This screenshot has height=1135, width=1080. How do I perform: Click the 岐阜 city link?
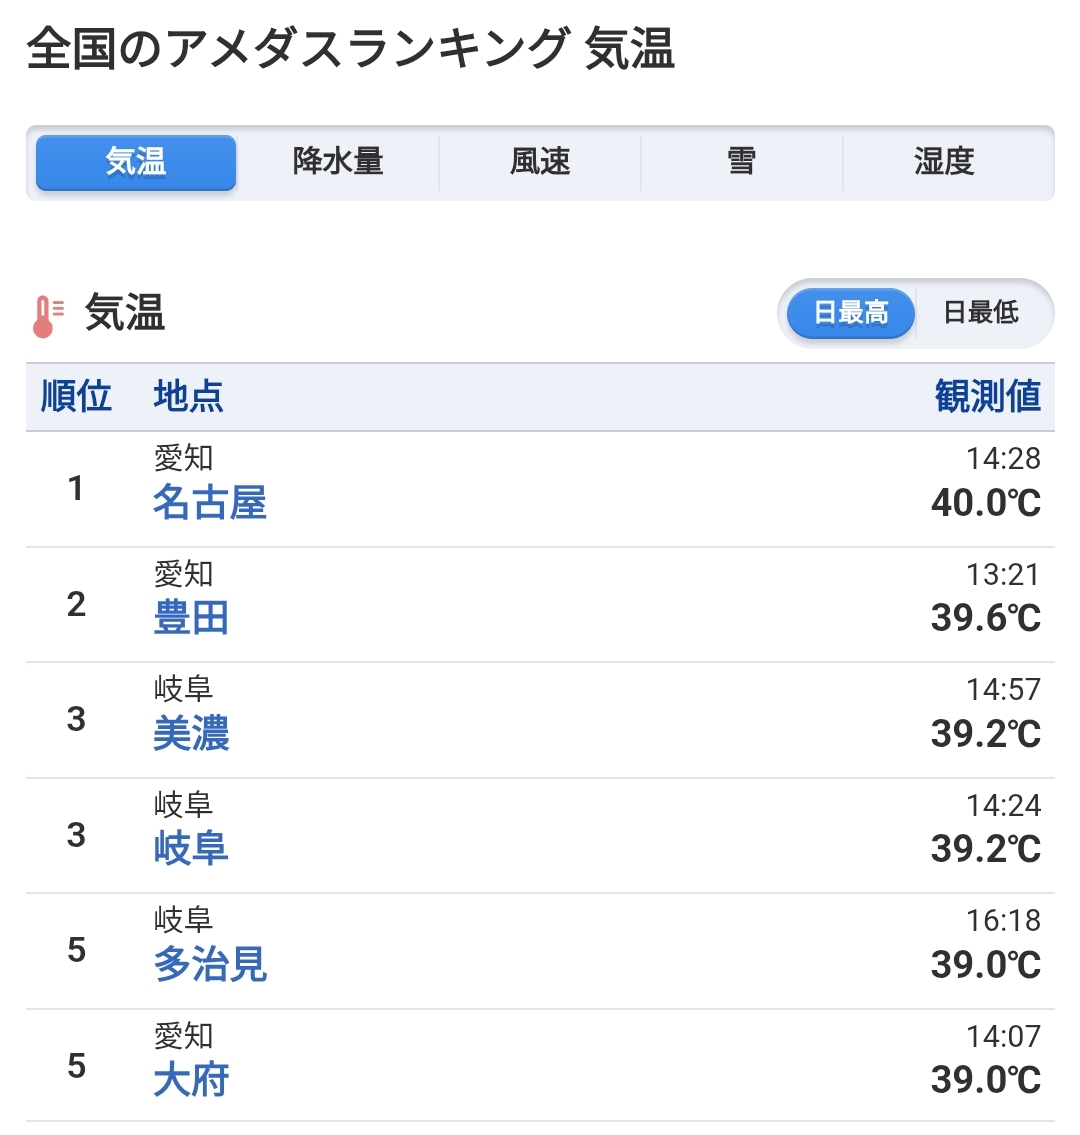(191, 849)
